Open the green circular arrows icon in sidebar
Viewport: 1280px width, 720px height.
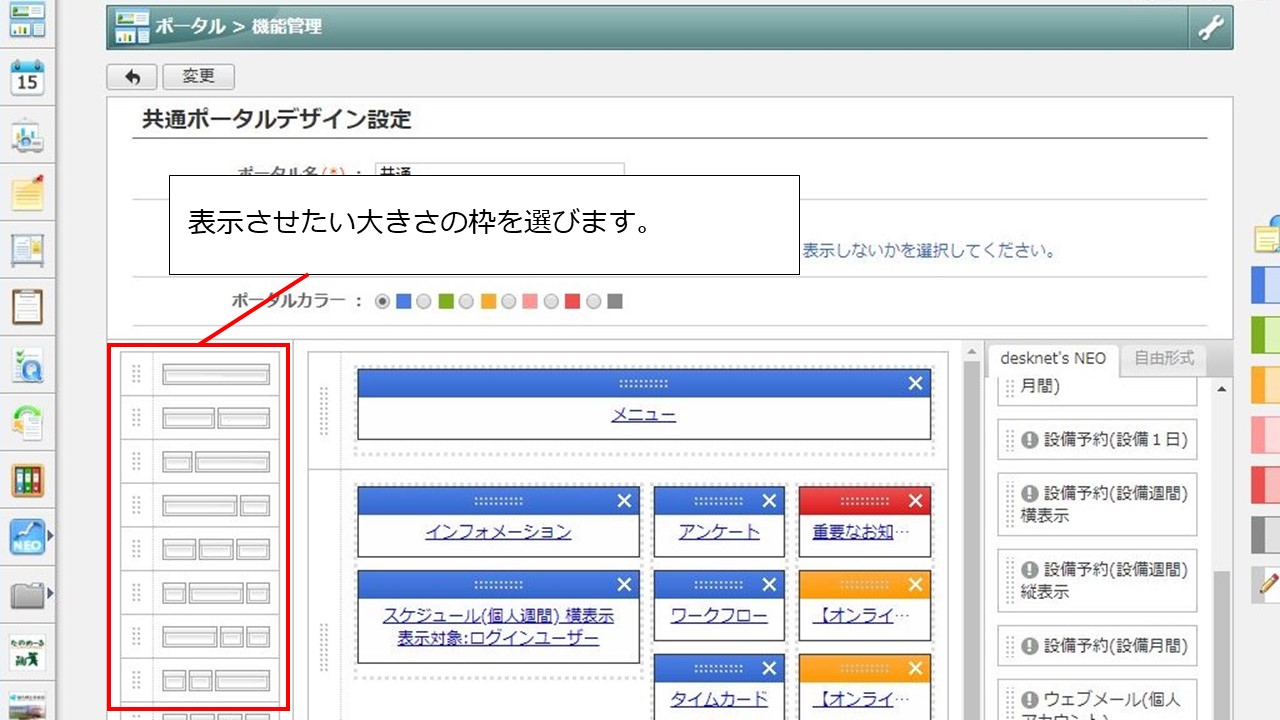tap(27, 423)
